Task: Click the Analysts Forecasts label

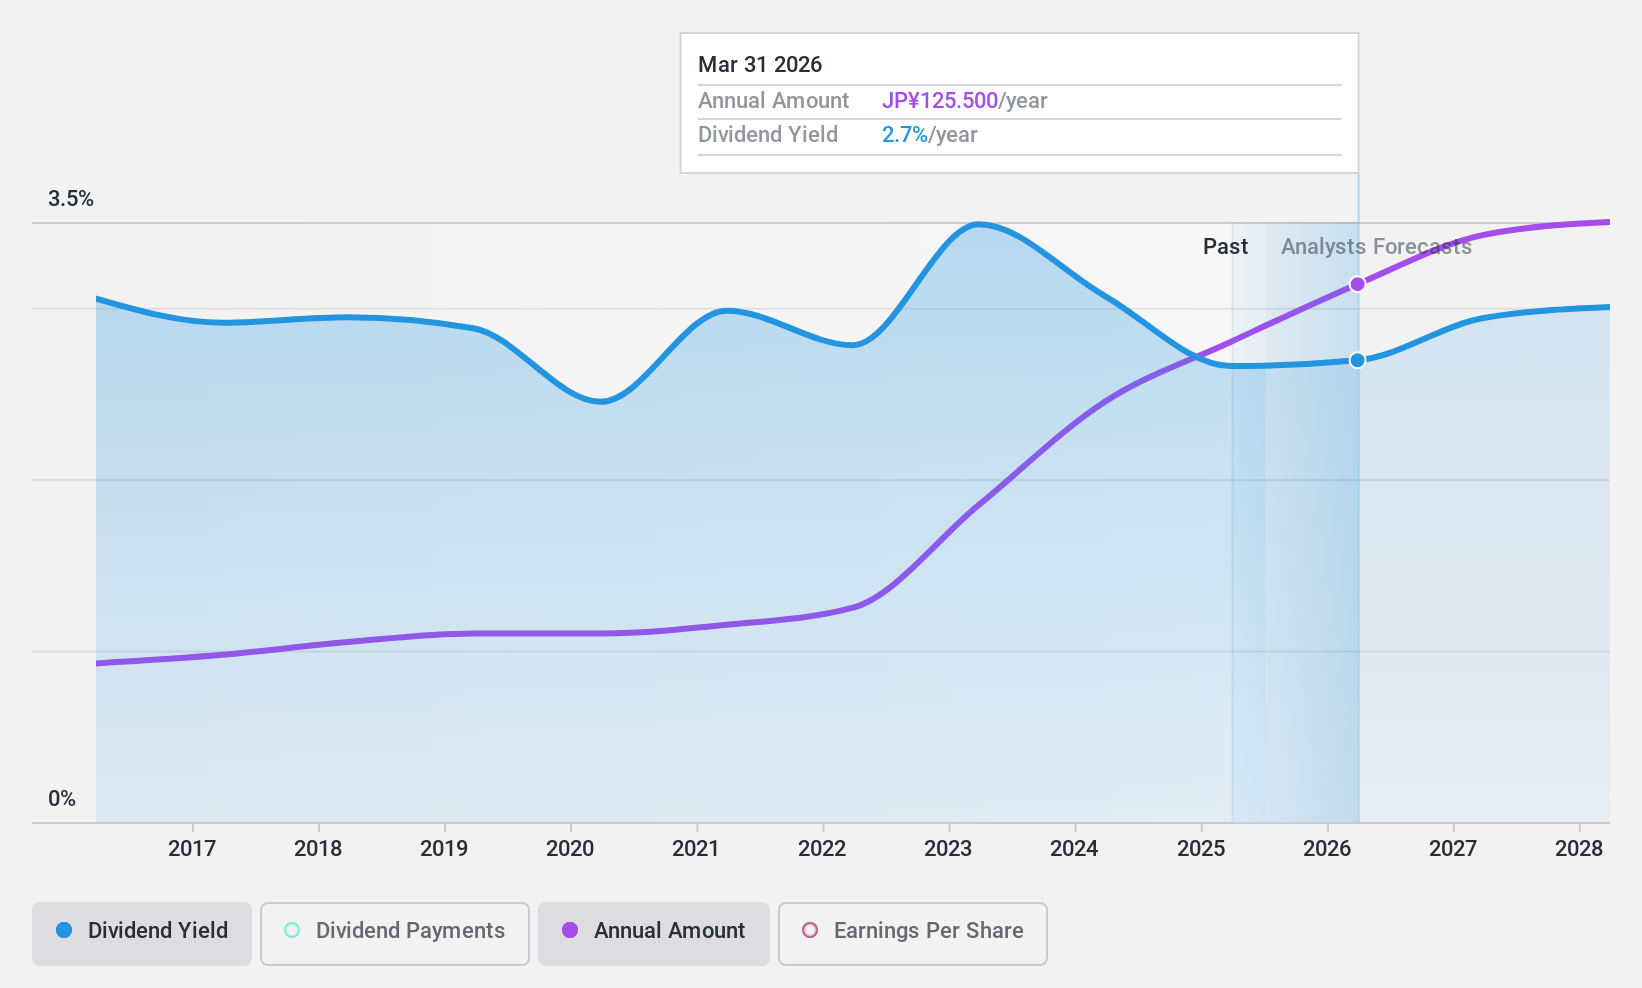Action: (1376, 247)
